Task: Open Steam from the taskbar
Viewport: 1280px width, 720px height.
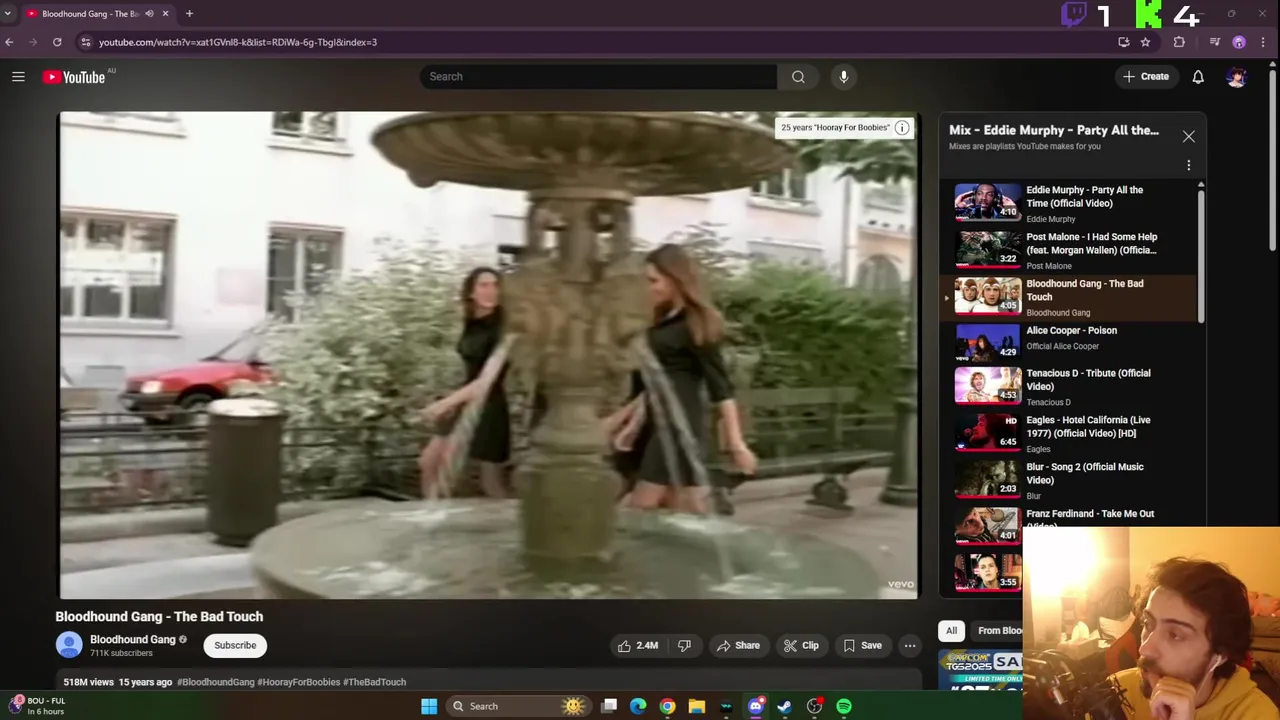Action: (x=785, y=706)
